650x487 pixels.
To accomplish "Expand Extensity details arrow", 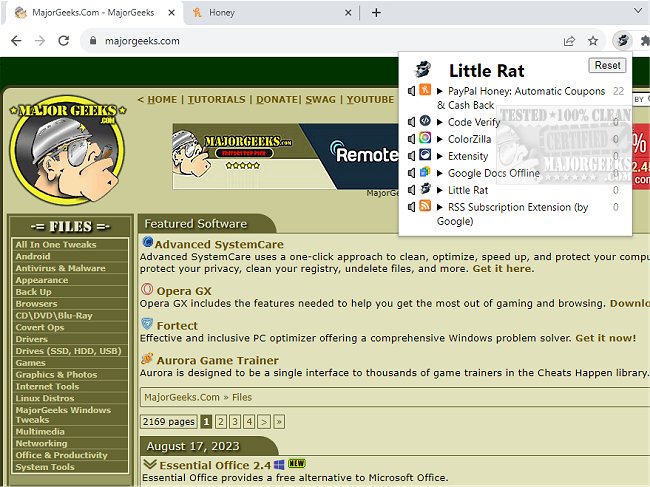I will click(440, 156).
